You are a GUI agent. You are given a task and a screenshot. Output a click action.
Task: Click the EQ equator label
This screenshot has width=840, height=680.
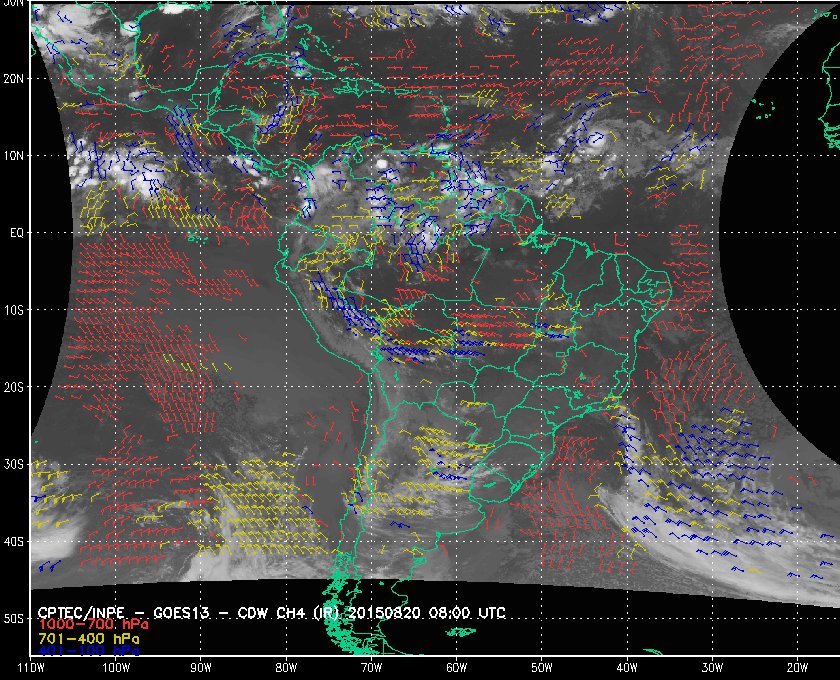pos(17,233)
